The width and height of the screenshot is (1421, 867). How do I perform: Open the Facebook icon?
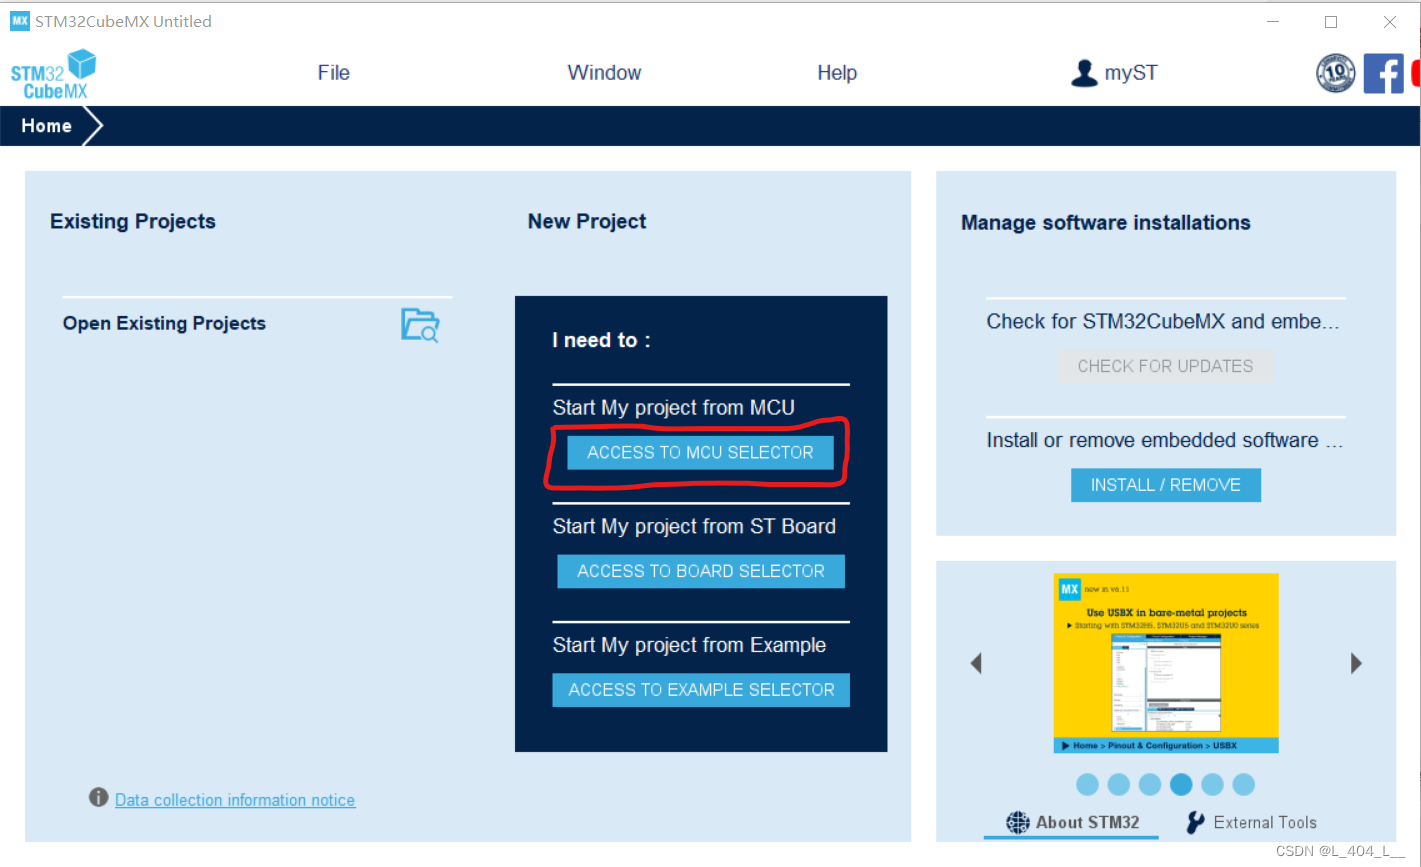(1384, 74)
